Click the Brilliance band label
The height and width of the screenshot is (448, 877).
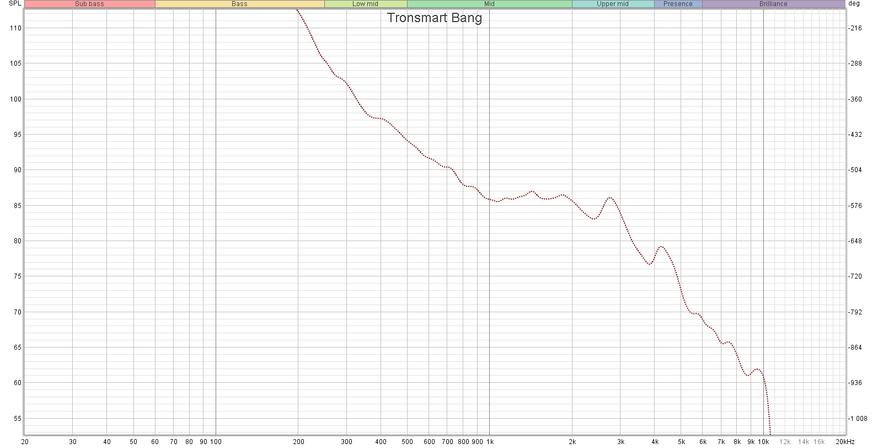774,4
